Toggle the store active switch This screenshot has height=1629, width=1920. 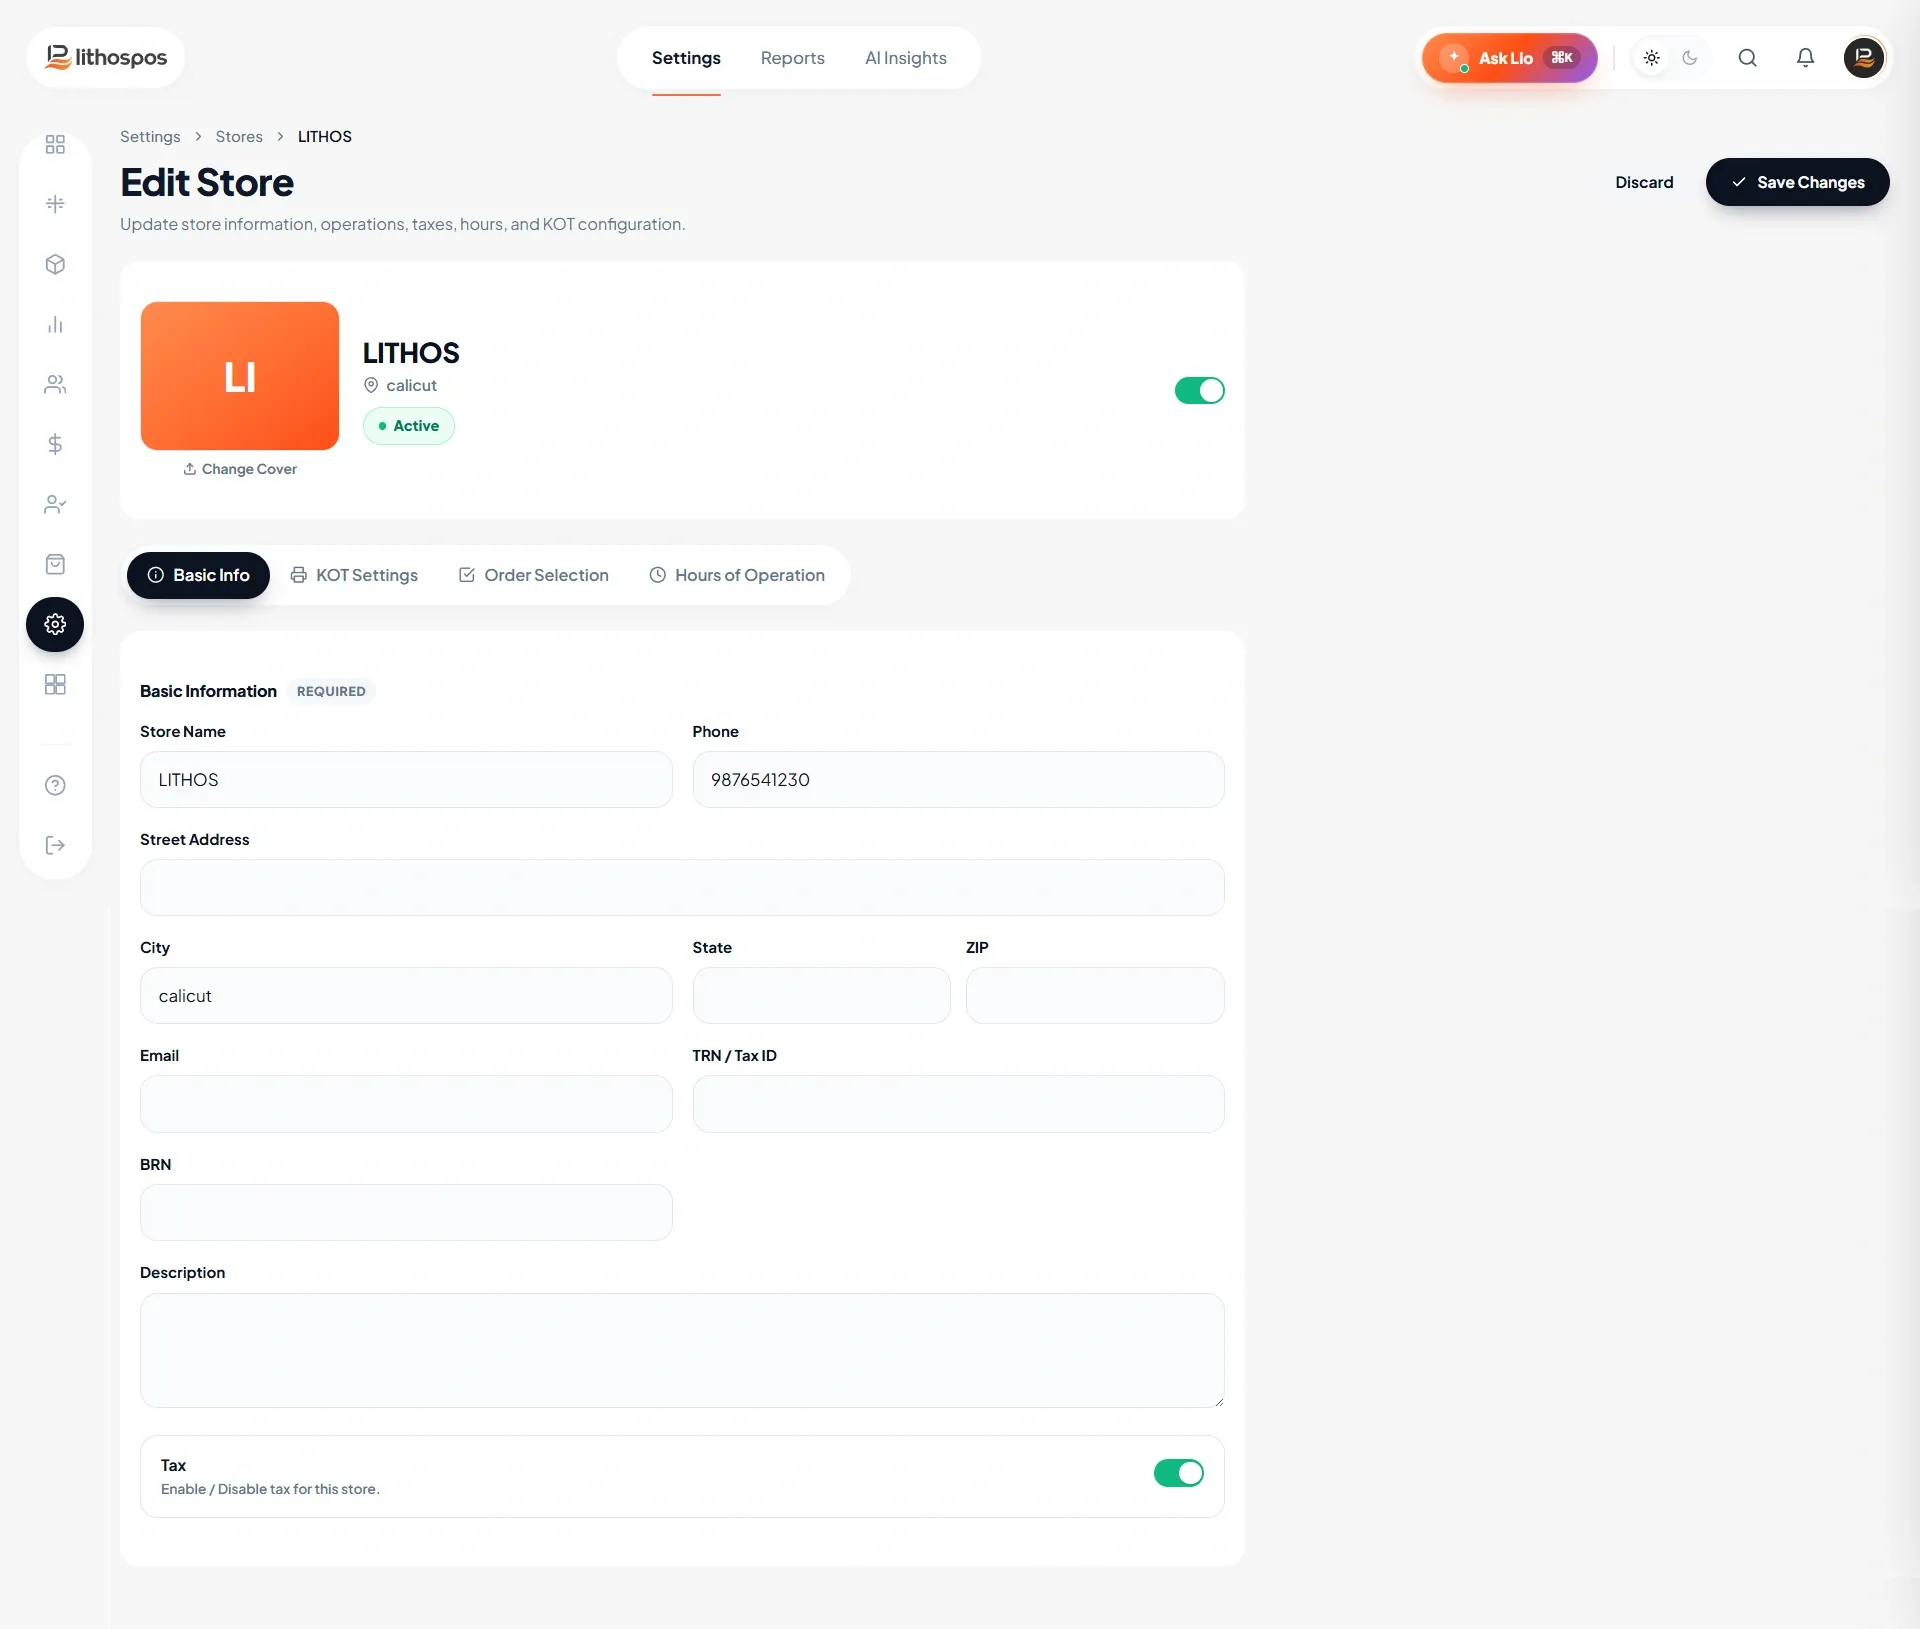(x=1199, y=390)
